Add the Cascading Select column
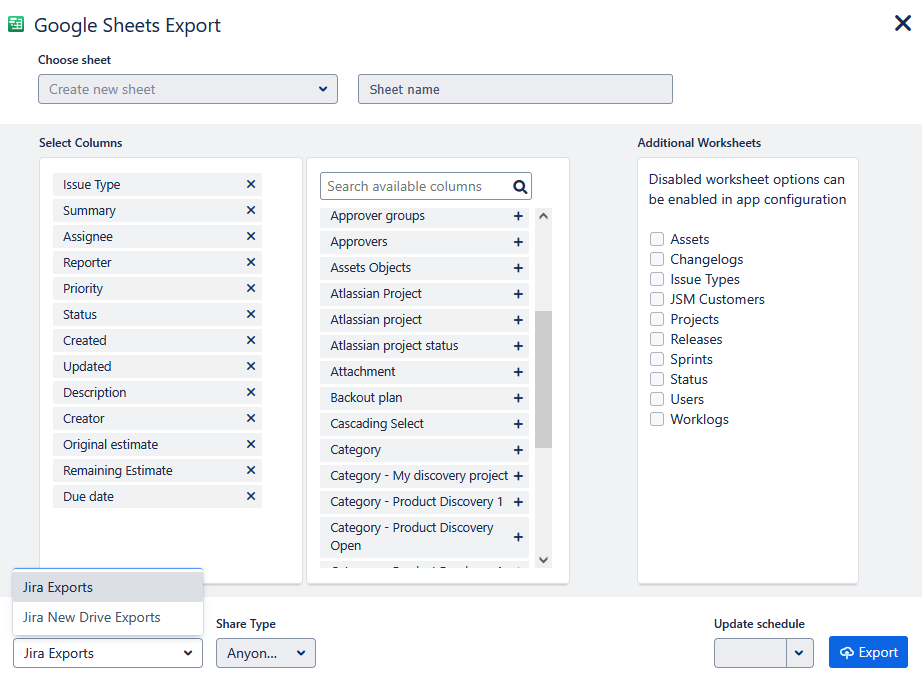 tap(518, 424)
